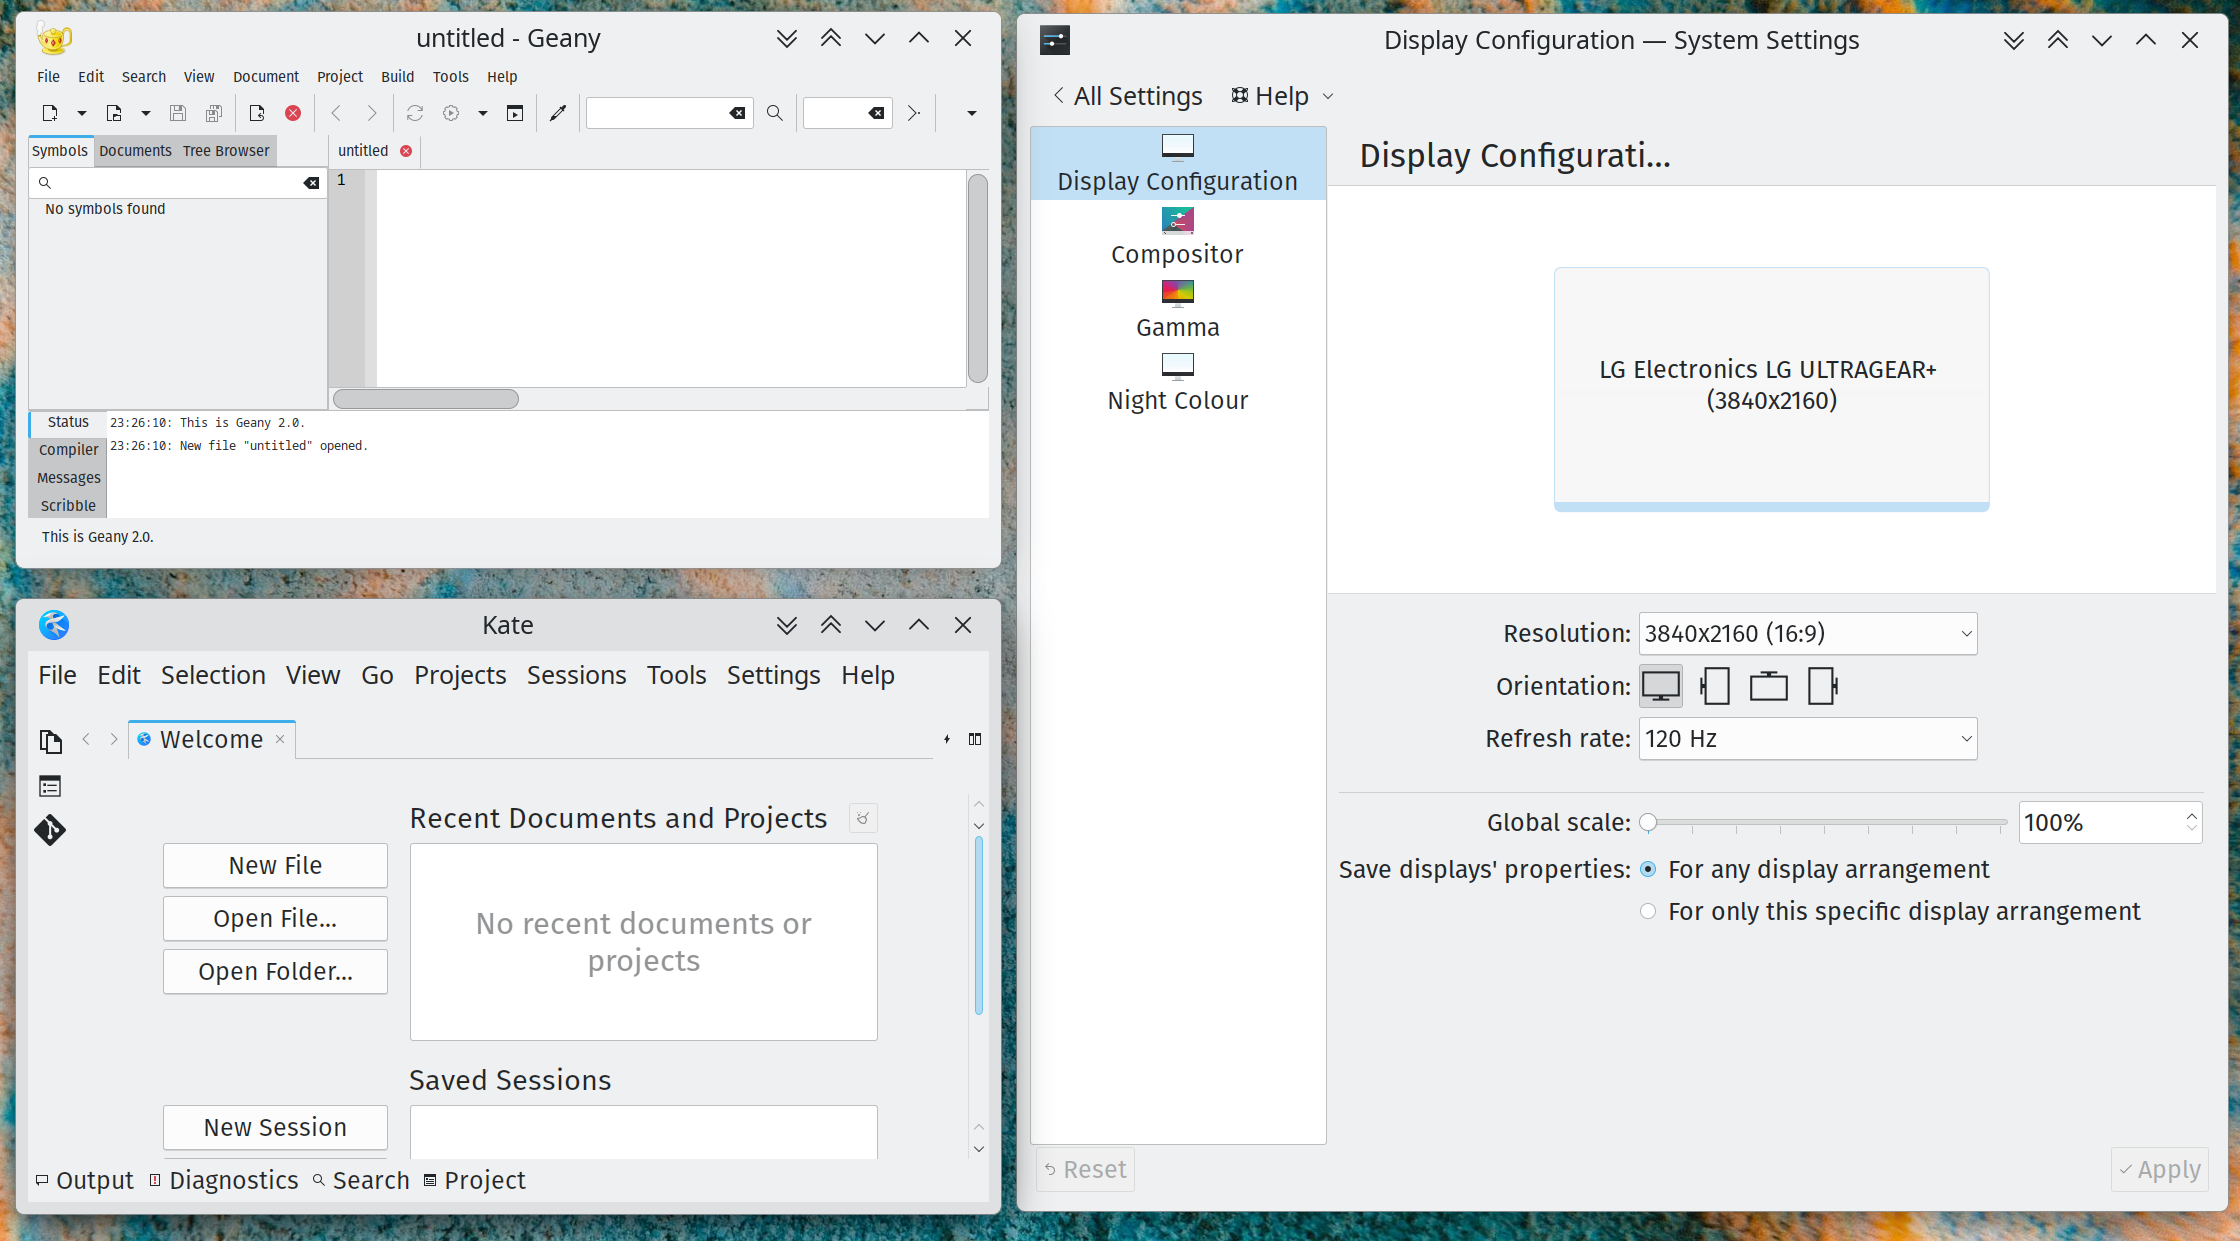
Task: Open Geany's Build menu
Action: tap(397, 77)
